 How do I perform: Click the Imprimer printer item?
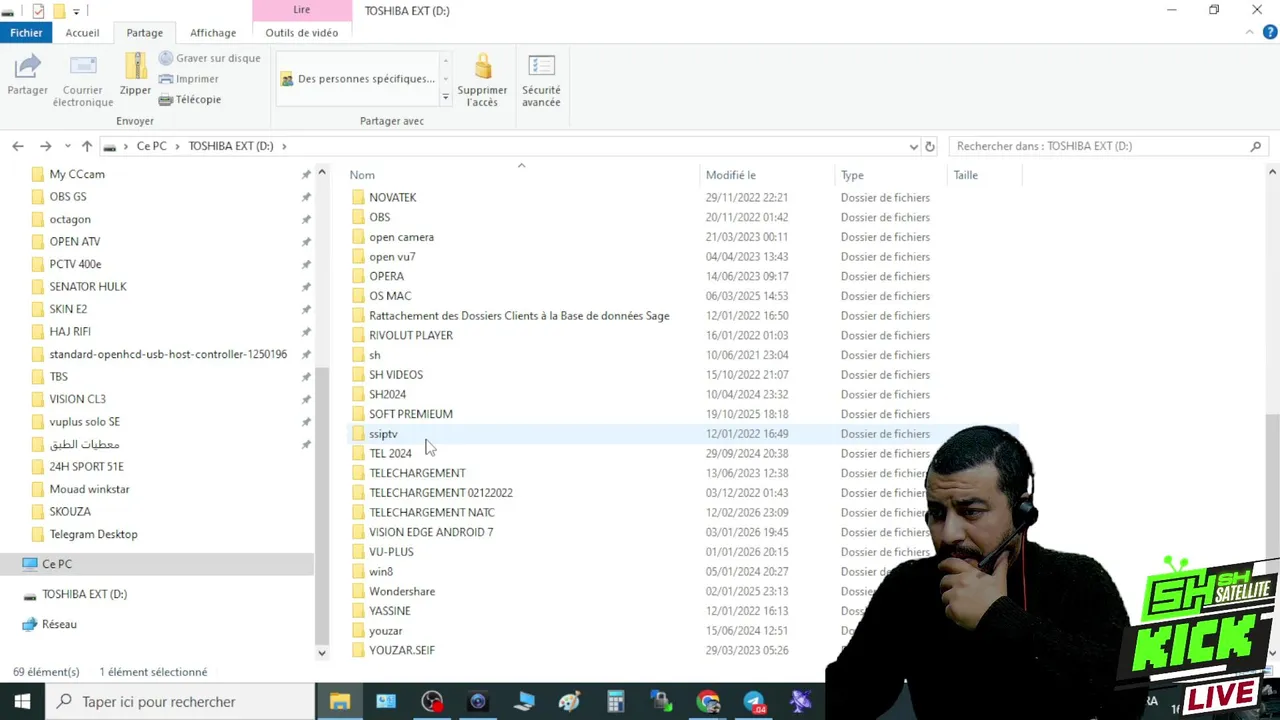(x=189, y=79)
